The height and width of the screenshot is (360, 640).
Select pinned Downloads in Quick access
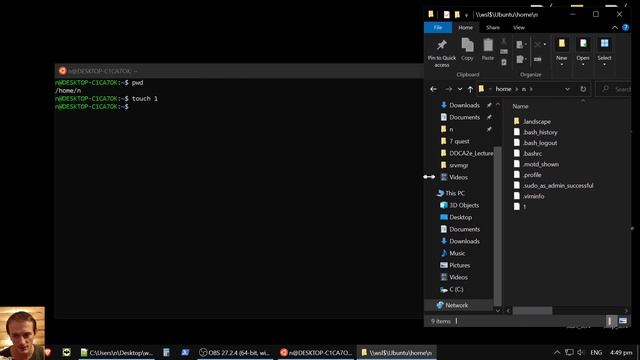coord(464,105)
